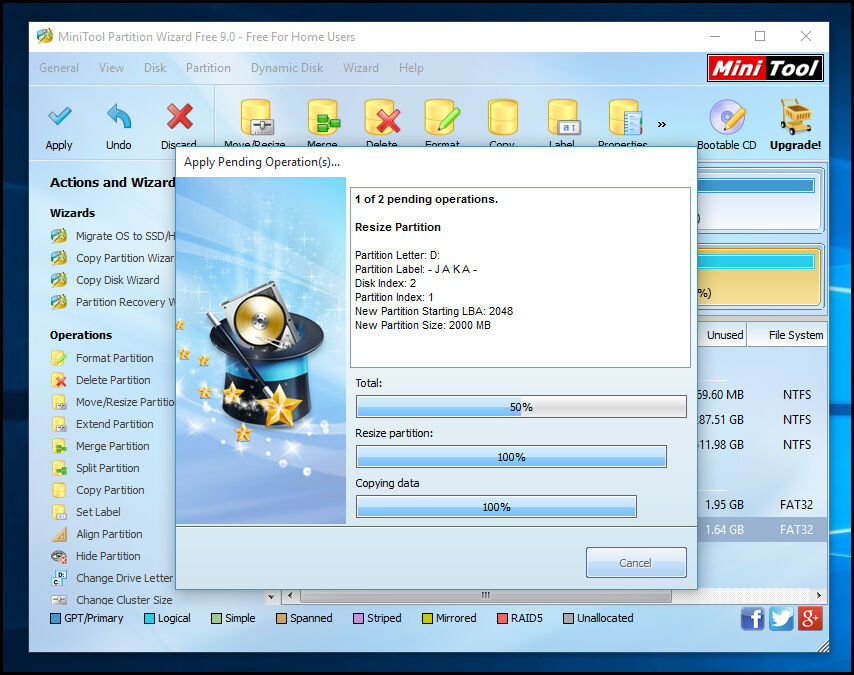Viewport: 854px width, 675px height.
Task: Click the Set Label sidebar icon
Action: [59, 512]
